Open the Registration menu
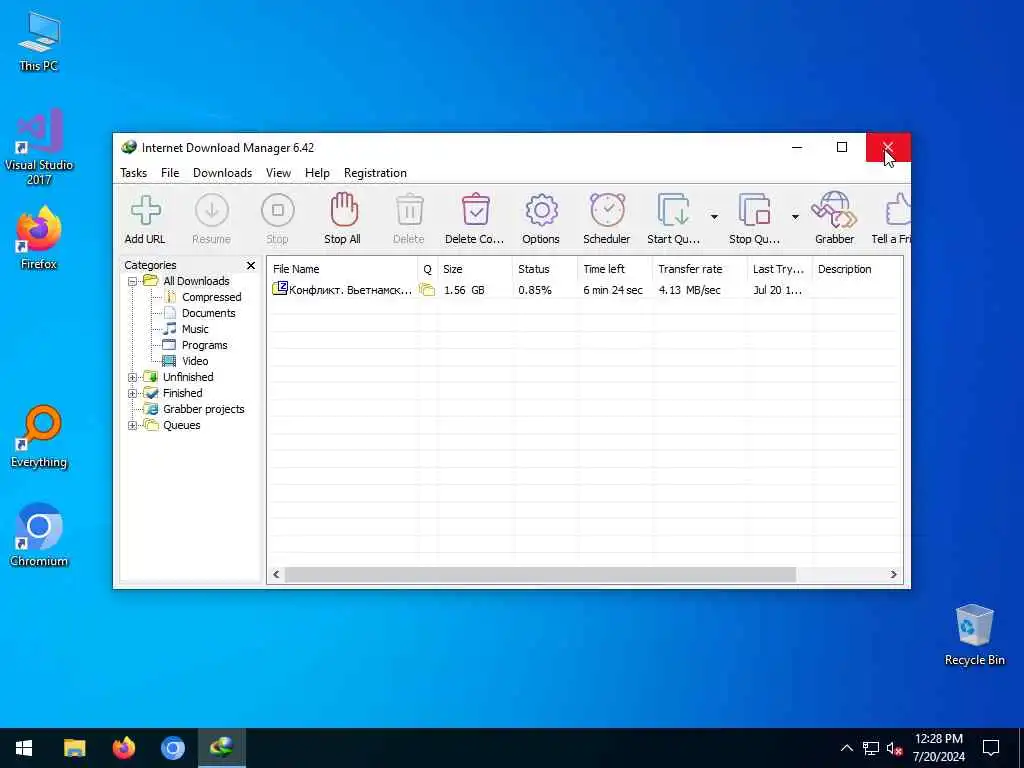The height and width of the screenshot is (768, 1024). (x=376, y=173)
